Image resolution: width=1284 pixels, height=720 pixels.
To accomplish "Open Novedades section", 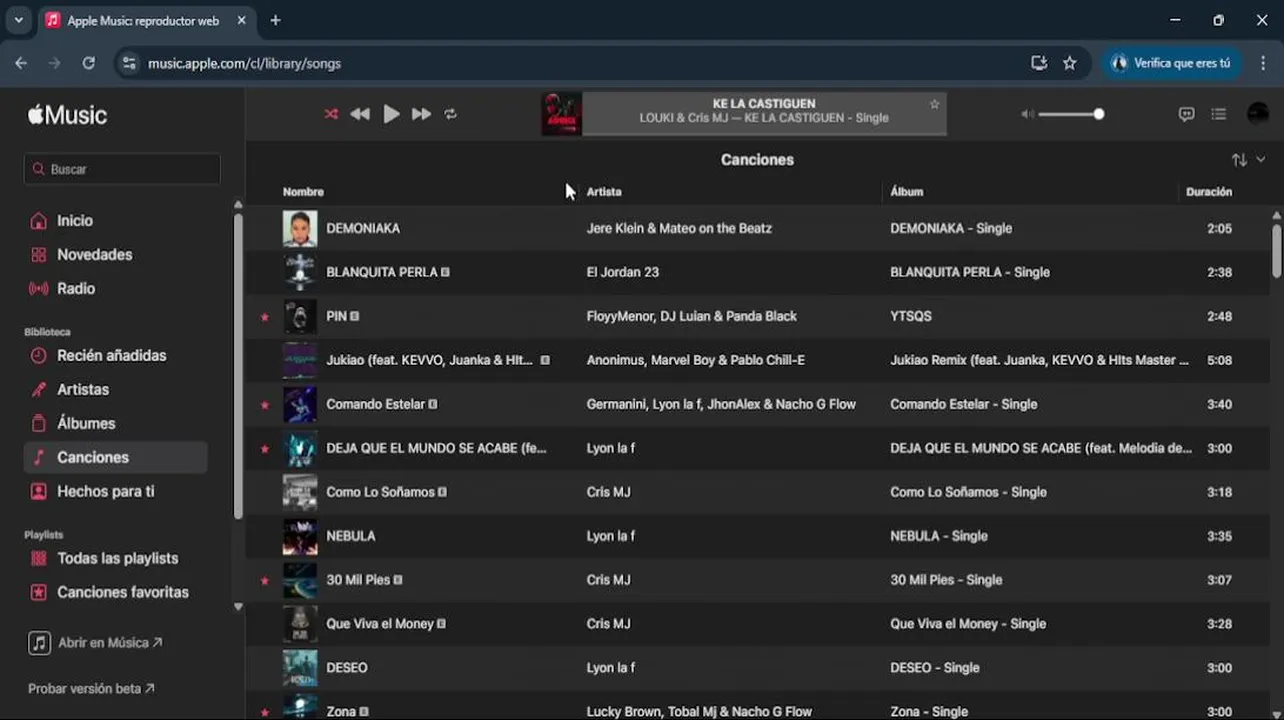I will [94, 255].
